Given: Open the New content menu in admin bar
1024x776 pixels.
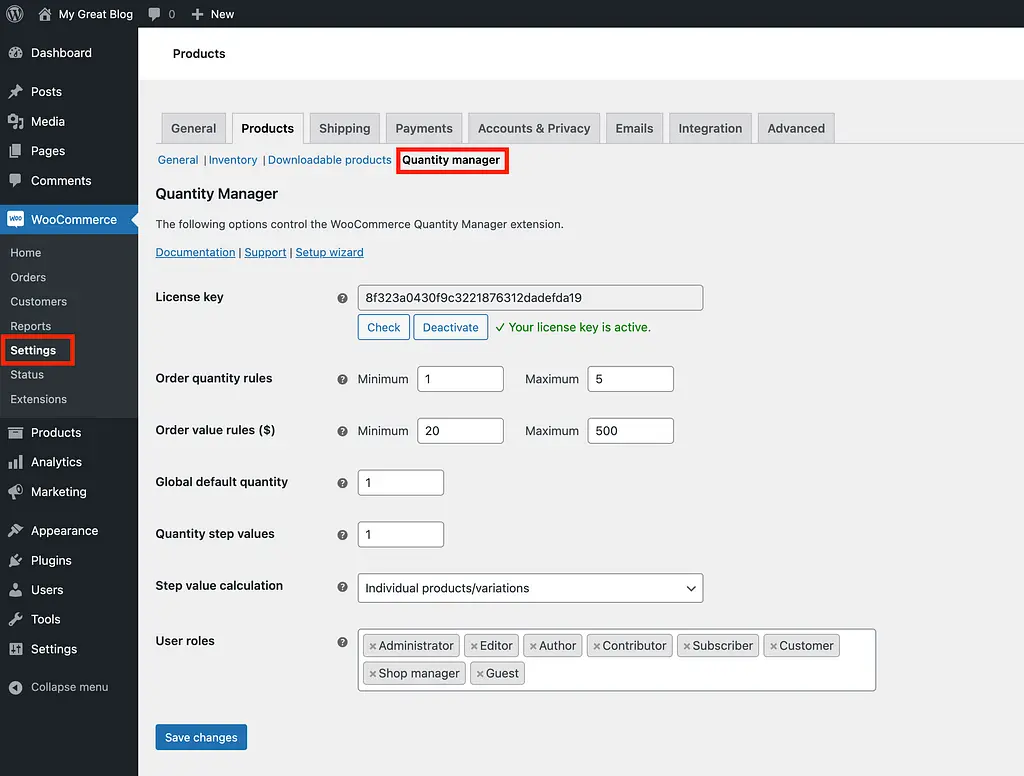Looking at the screenshot, I should click(x=213, y=14).
